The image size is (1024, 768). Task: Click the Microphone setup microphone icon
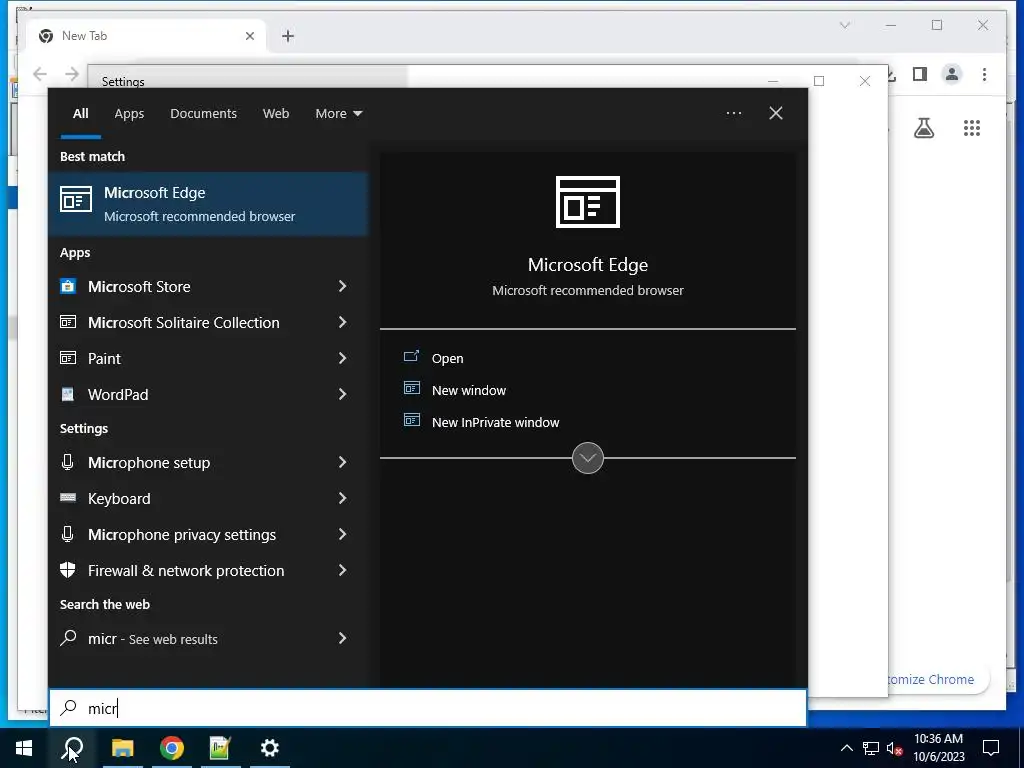(x=67, y=462)
